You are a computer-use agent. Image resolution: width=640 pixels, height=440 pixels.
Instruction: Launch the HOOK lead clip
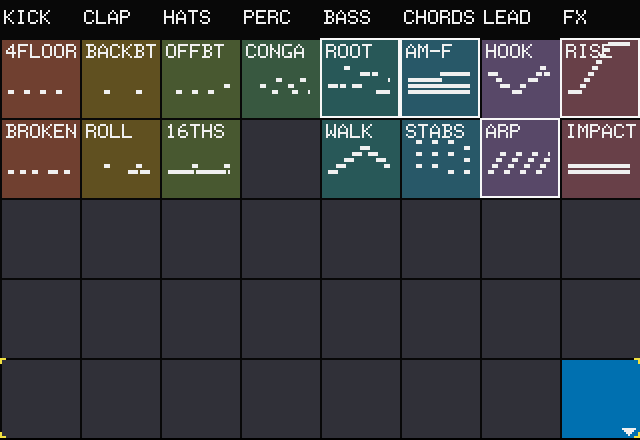[x=521, y=78]
